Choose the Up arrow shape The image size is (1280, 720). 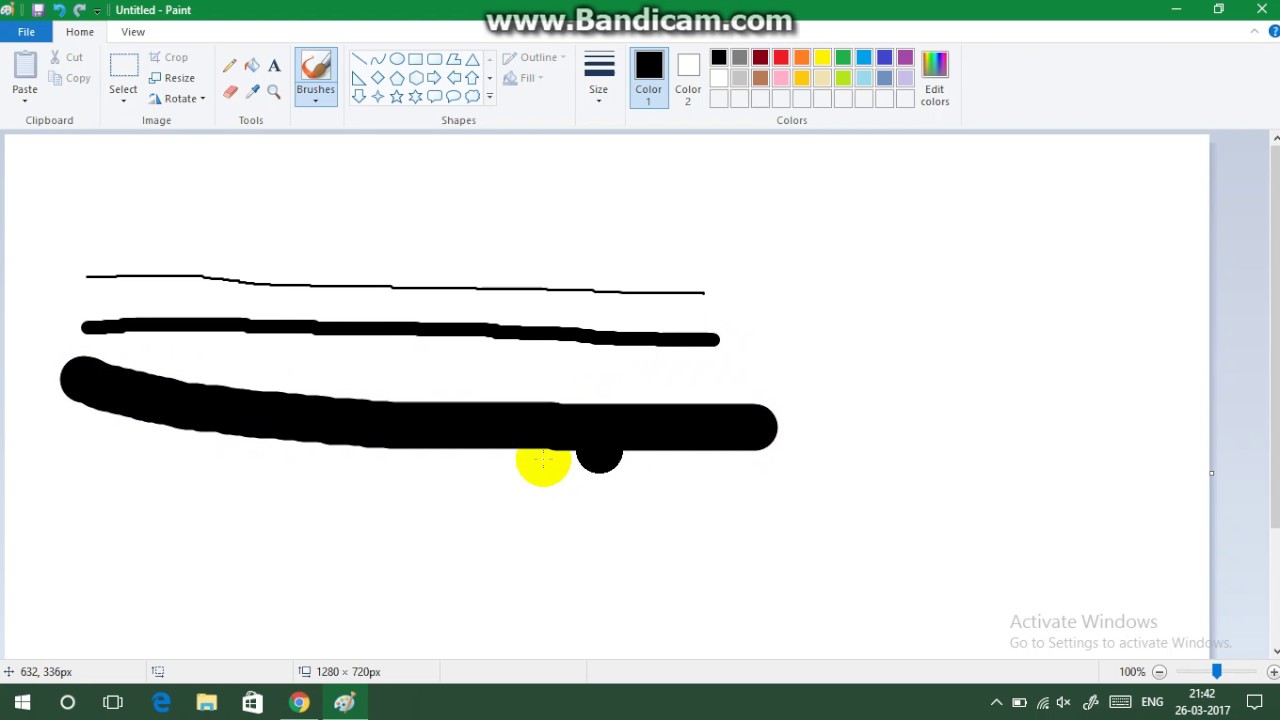pyautogui.click(x=473, y=78)
